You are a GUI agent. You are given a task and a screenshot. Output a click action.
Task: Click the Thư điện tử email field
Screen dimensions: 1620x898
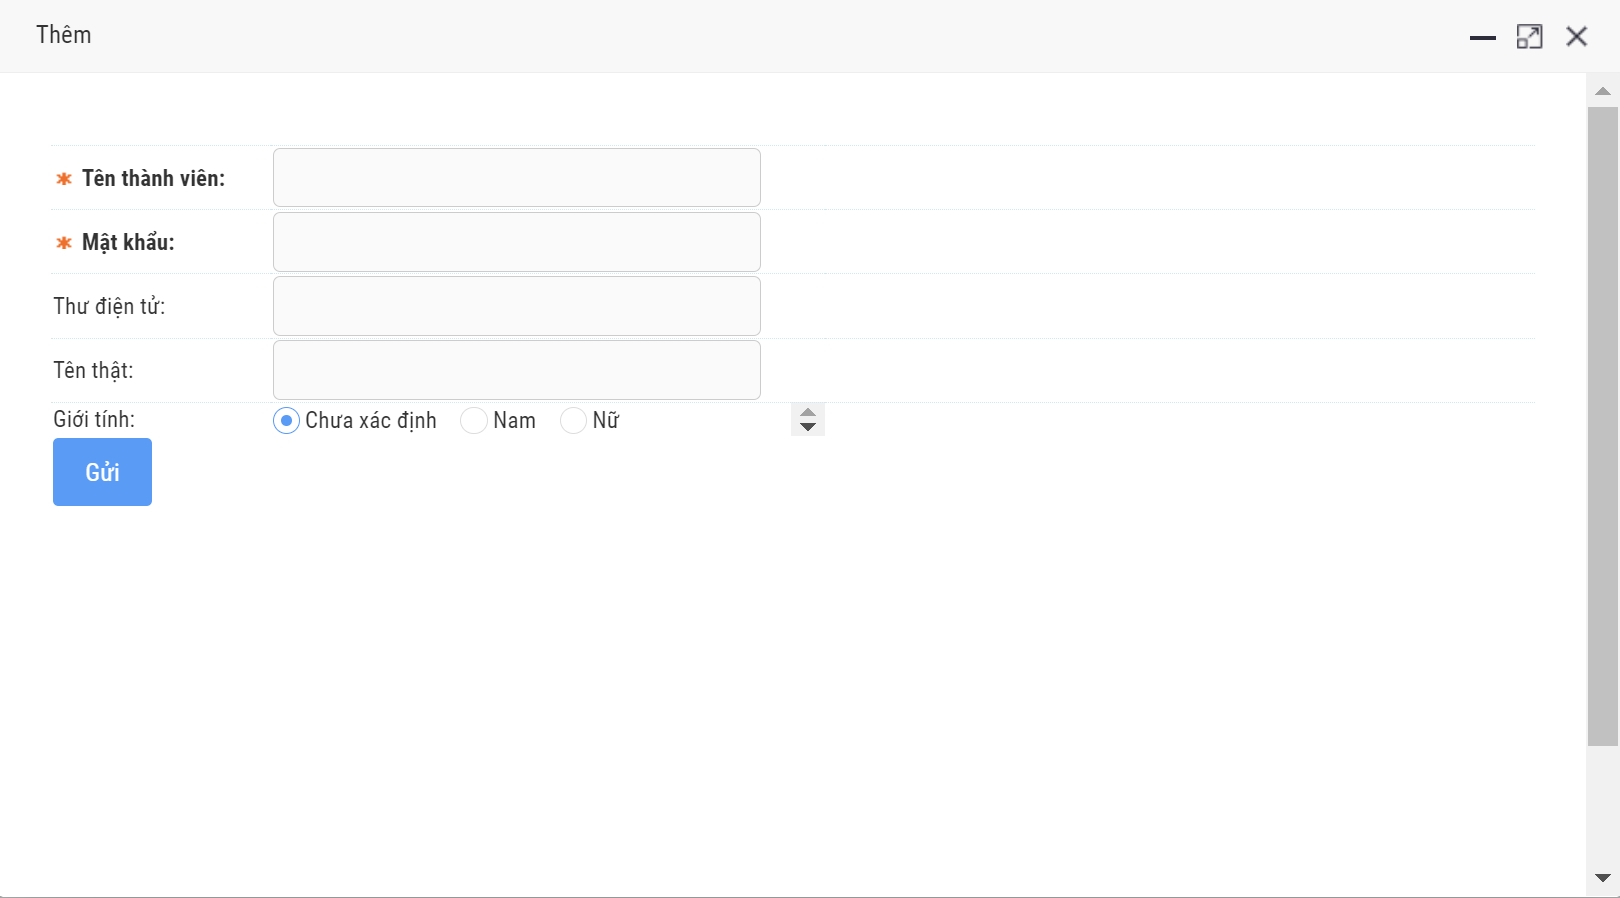(x=516, y=306)
